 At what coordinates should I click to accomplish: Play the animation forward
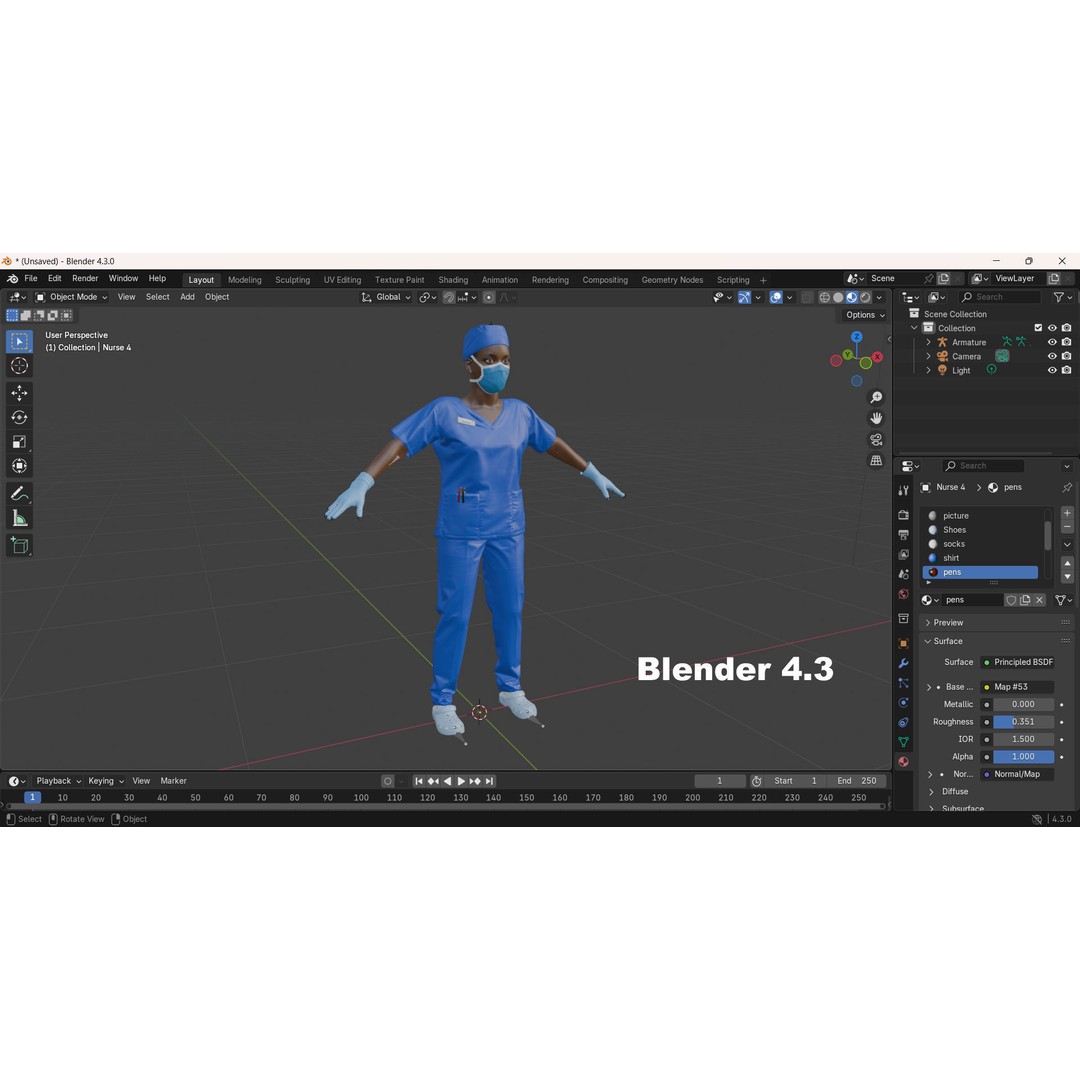461,781
